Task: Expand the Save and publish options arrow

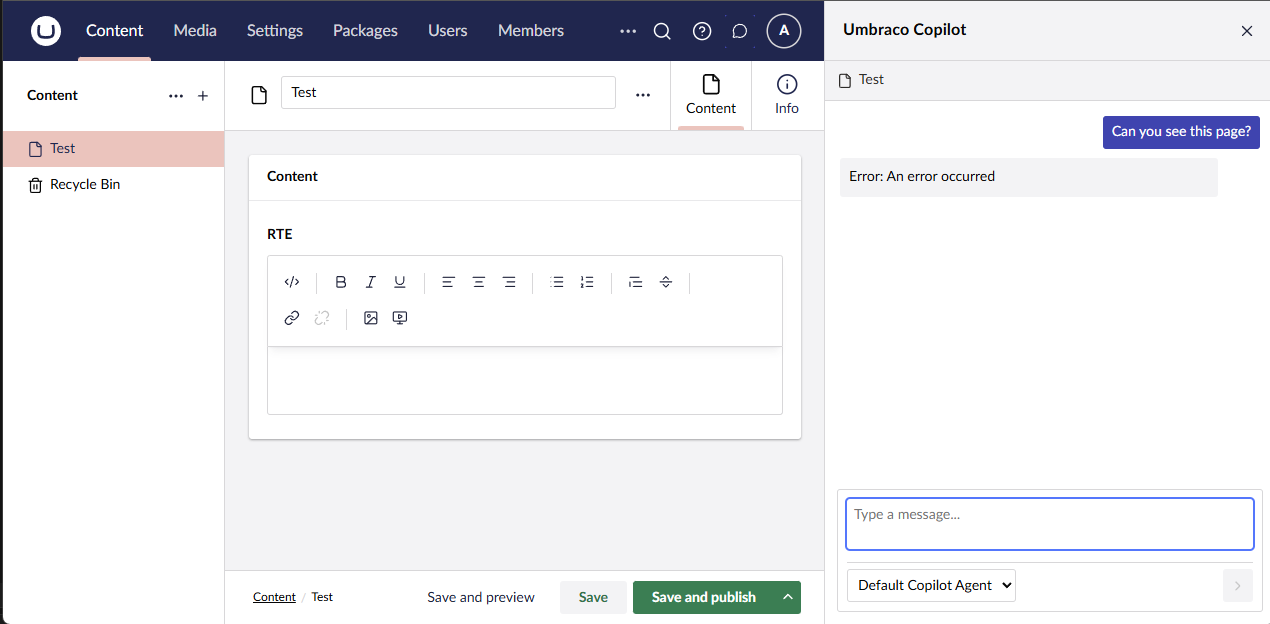Action: 788,597
